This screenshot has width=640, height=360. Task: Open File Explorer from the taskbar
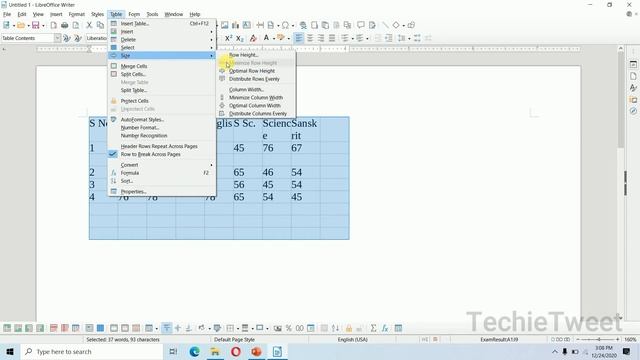tap(215, 351)
